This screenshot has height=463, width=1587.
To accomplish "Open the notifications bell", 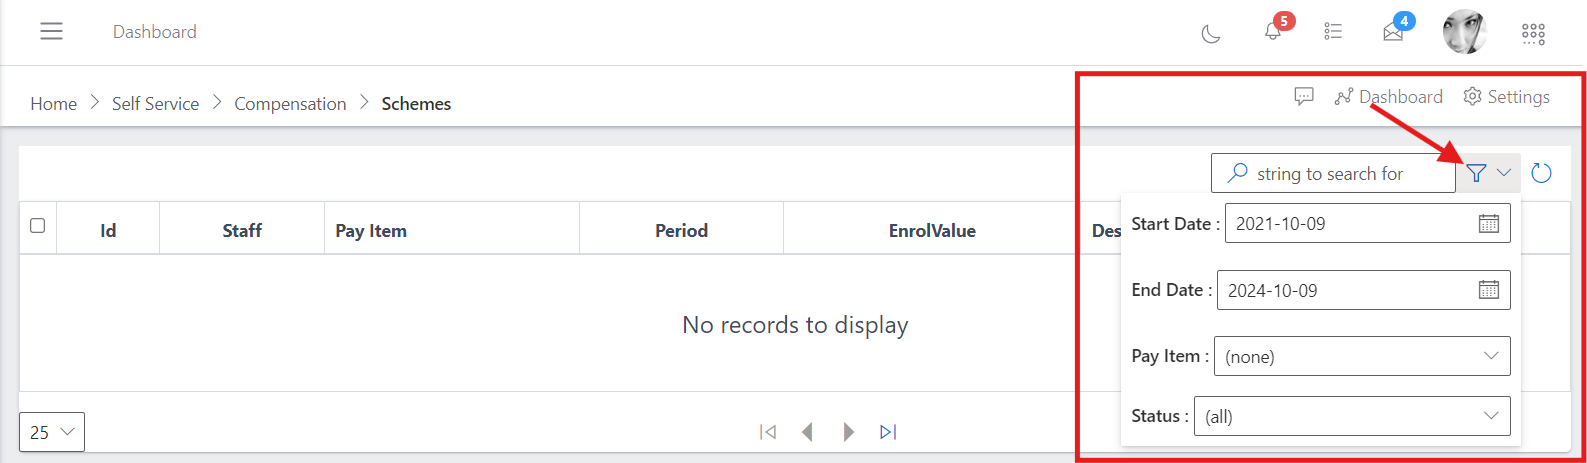I will [1273, 32].
